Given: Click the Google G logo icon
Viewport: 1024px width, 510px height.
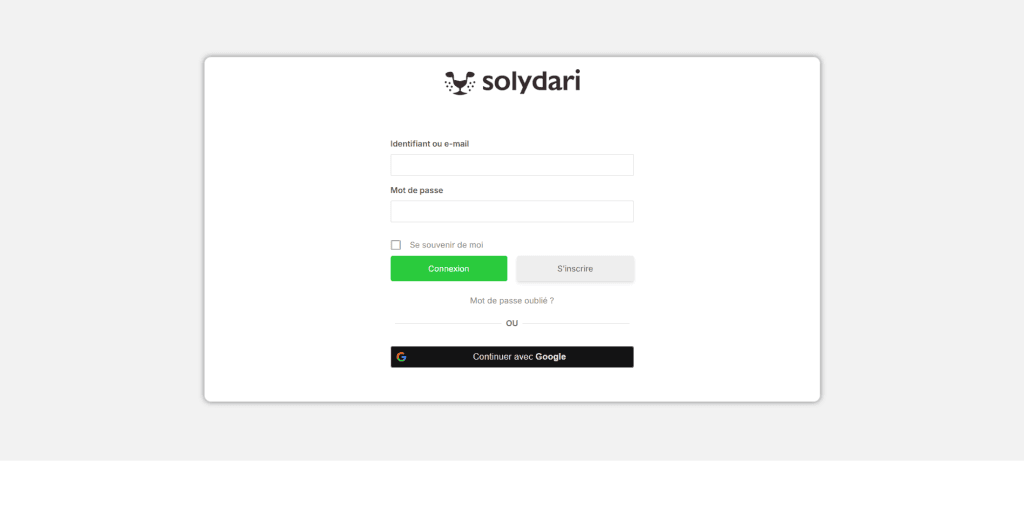Looking at the screenshot, I should pos(402,357).
